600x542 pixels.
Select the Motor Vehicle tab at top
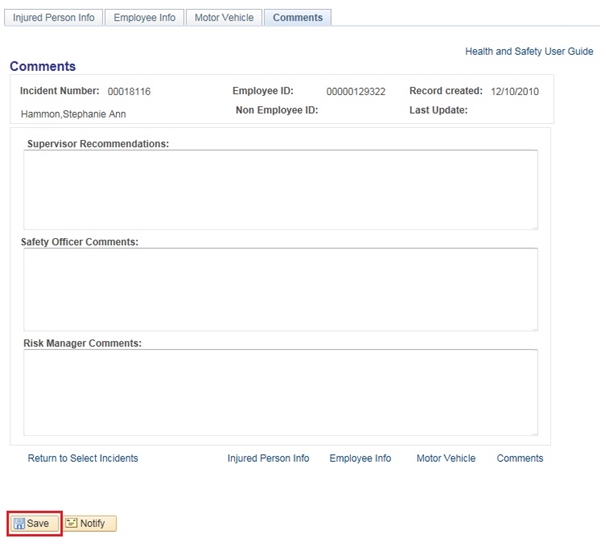coord(224,18)
